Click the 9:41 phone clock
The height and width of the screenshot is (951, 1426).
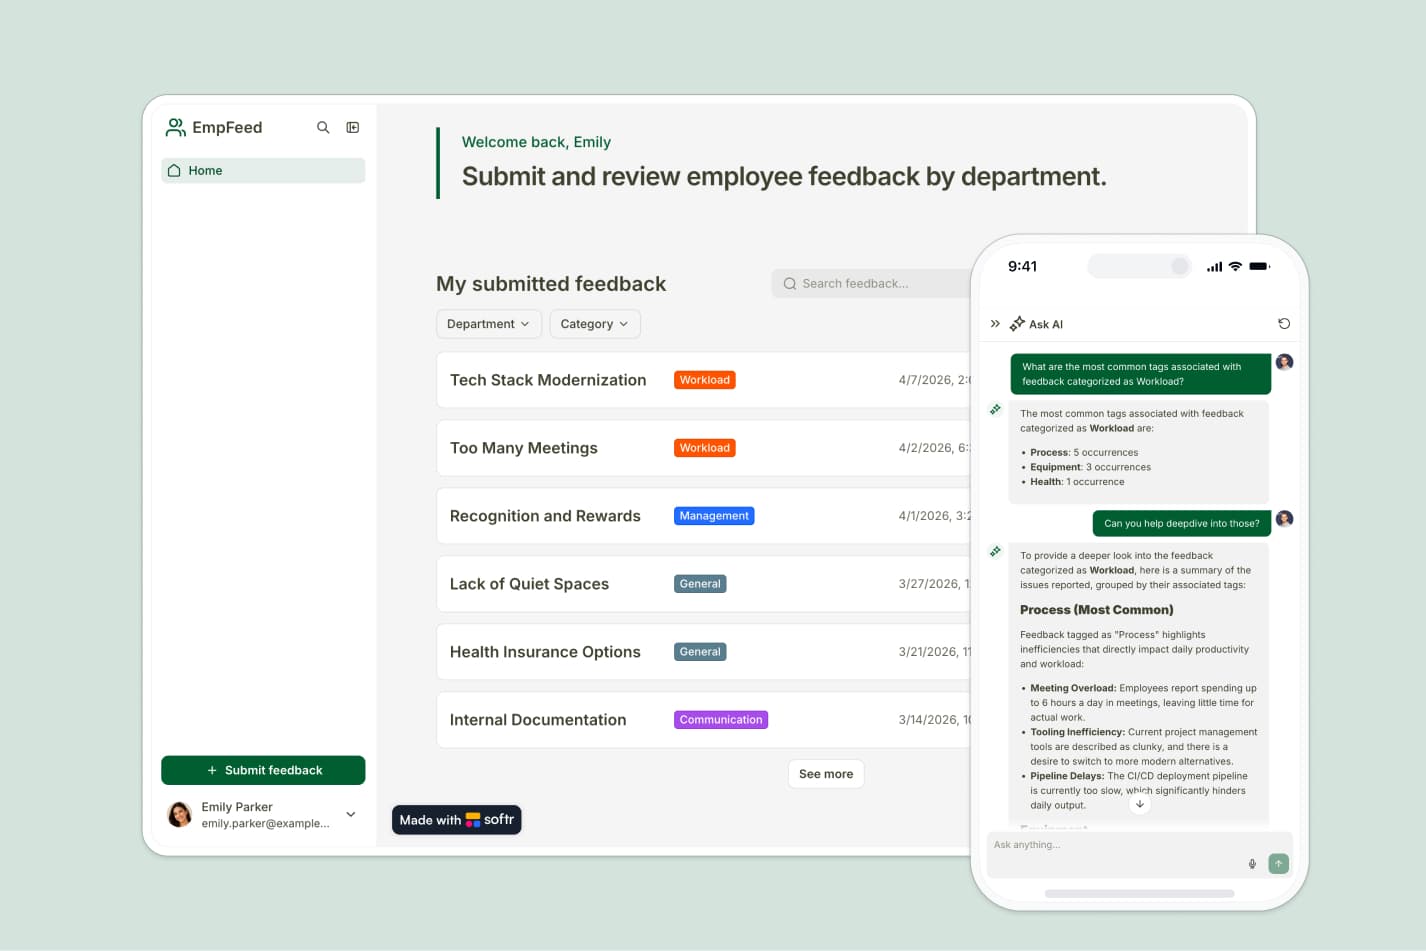(1022, 266)
